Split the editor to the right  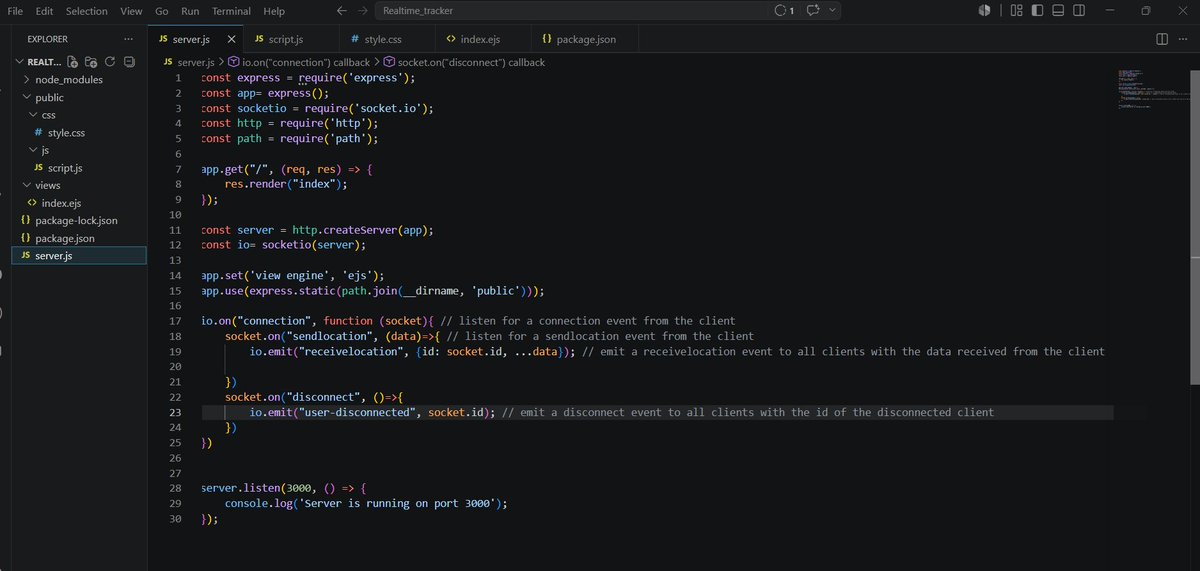point(1162,39)
